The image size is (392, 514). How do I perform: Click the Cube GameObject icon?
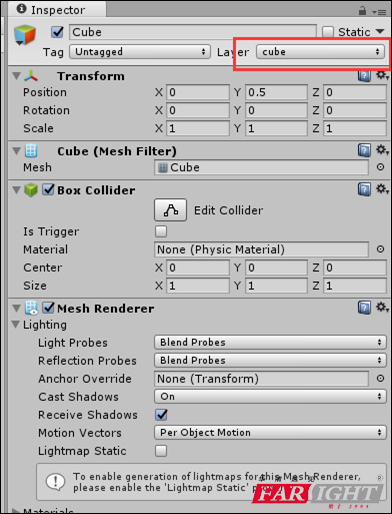tap(24, 35)
